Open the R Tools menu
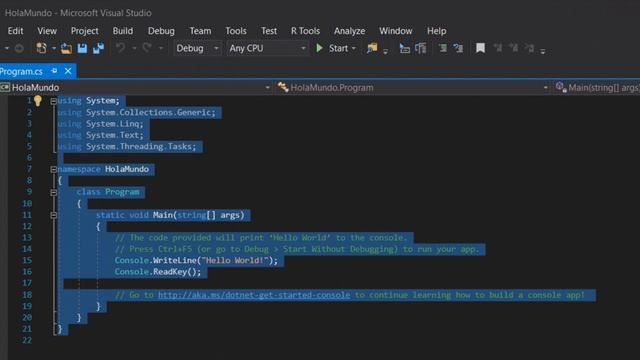640x360 pixels. pos(305,31)
